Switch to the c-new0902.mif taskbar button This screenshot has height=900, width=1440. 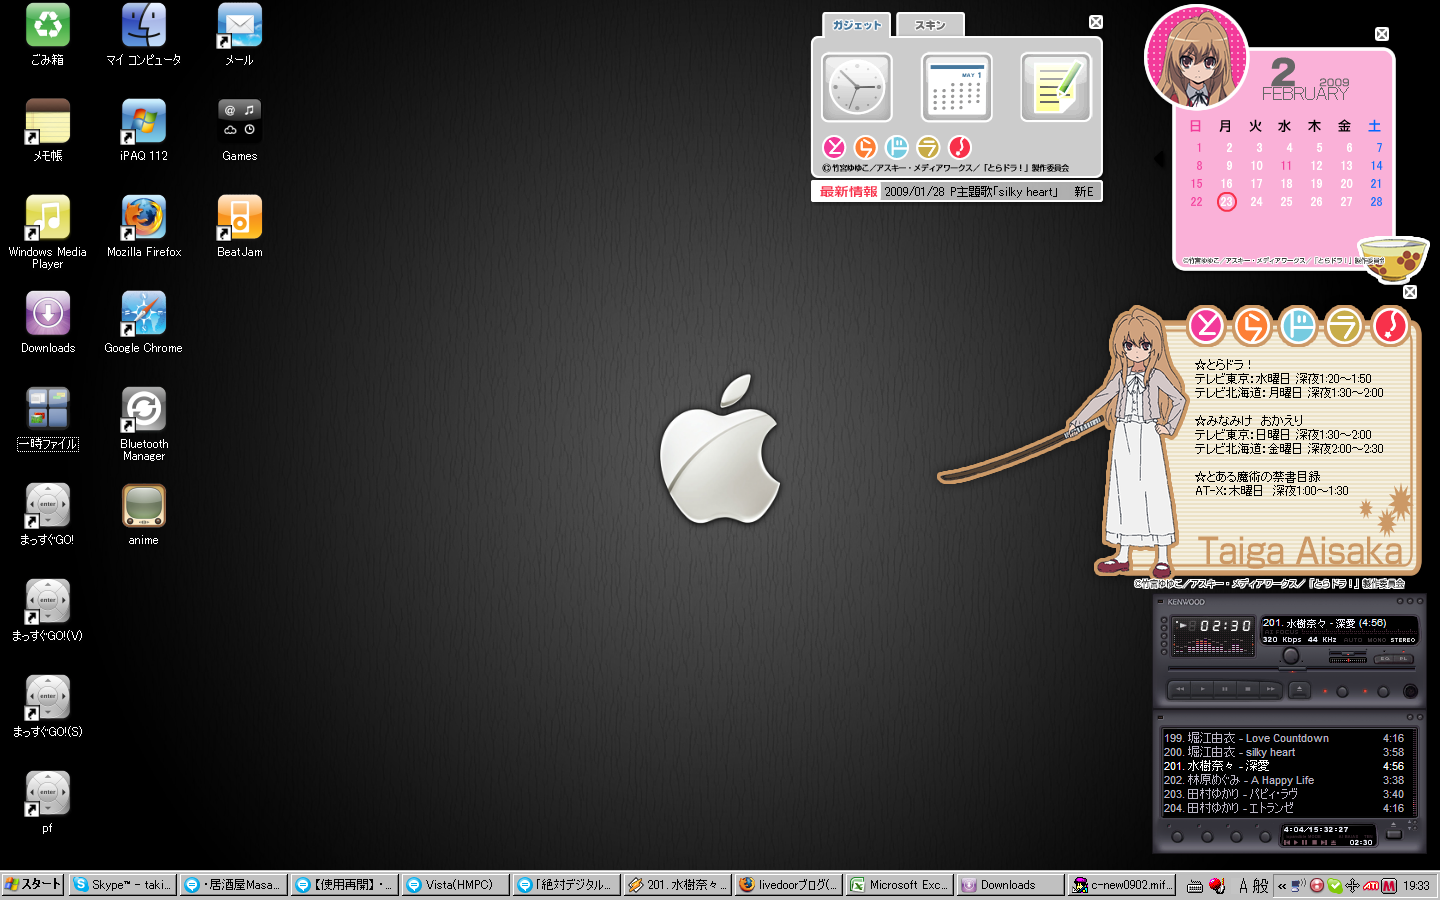click(x=1122, y=885)
